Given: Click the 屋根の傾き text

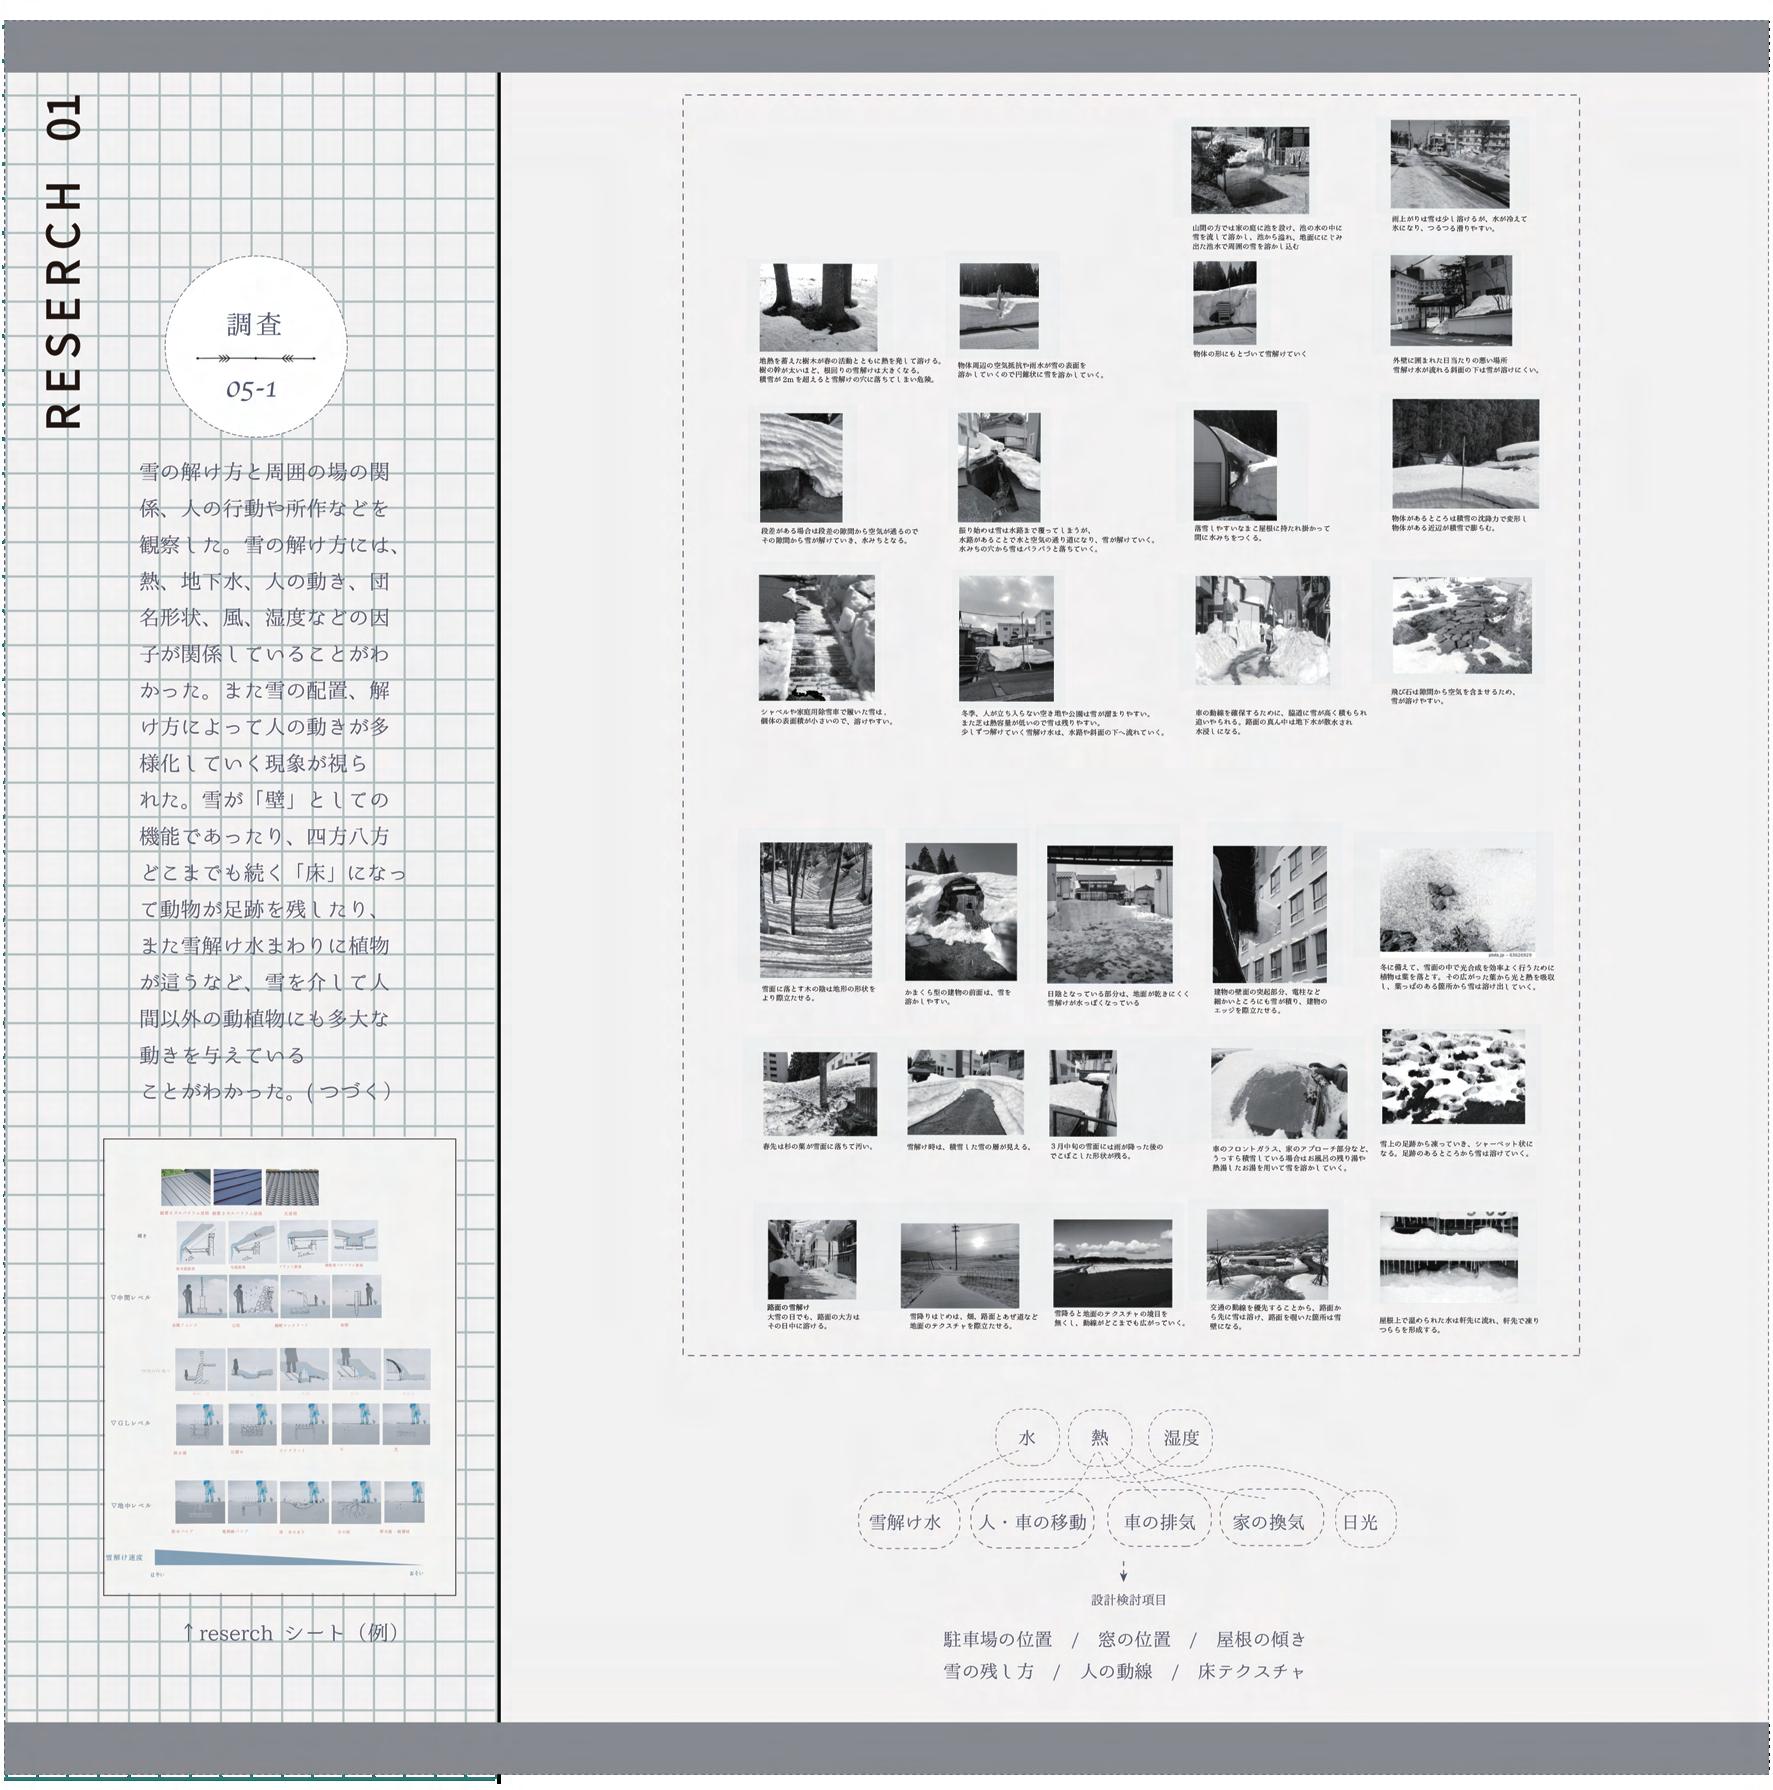Looking at the screenshot, I should click(x=1261, y=1639).
